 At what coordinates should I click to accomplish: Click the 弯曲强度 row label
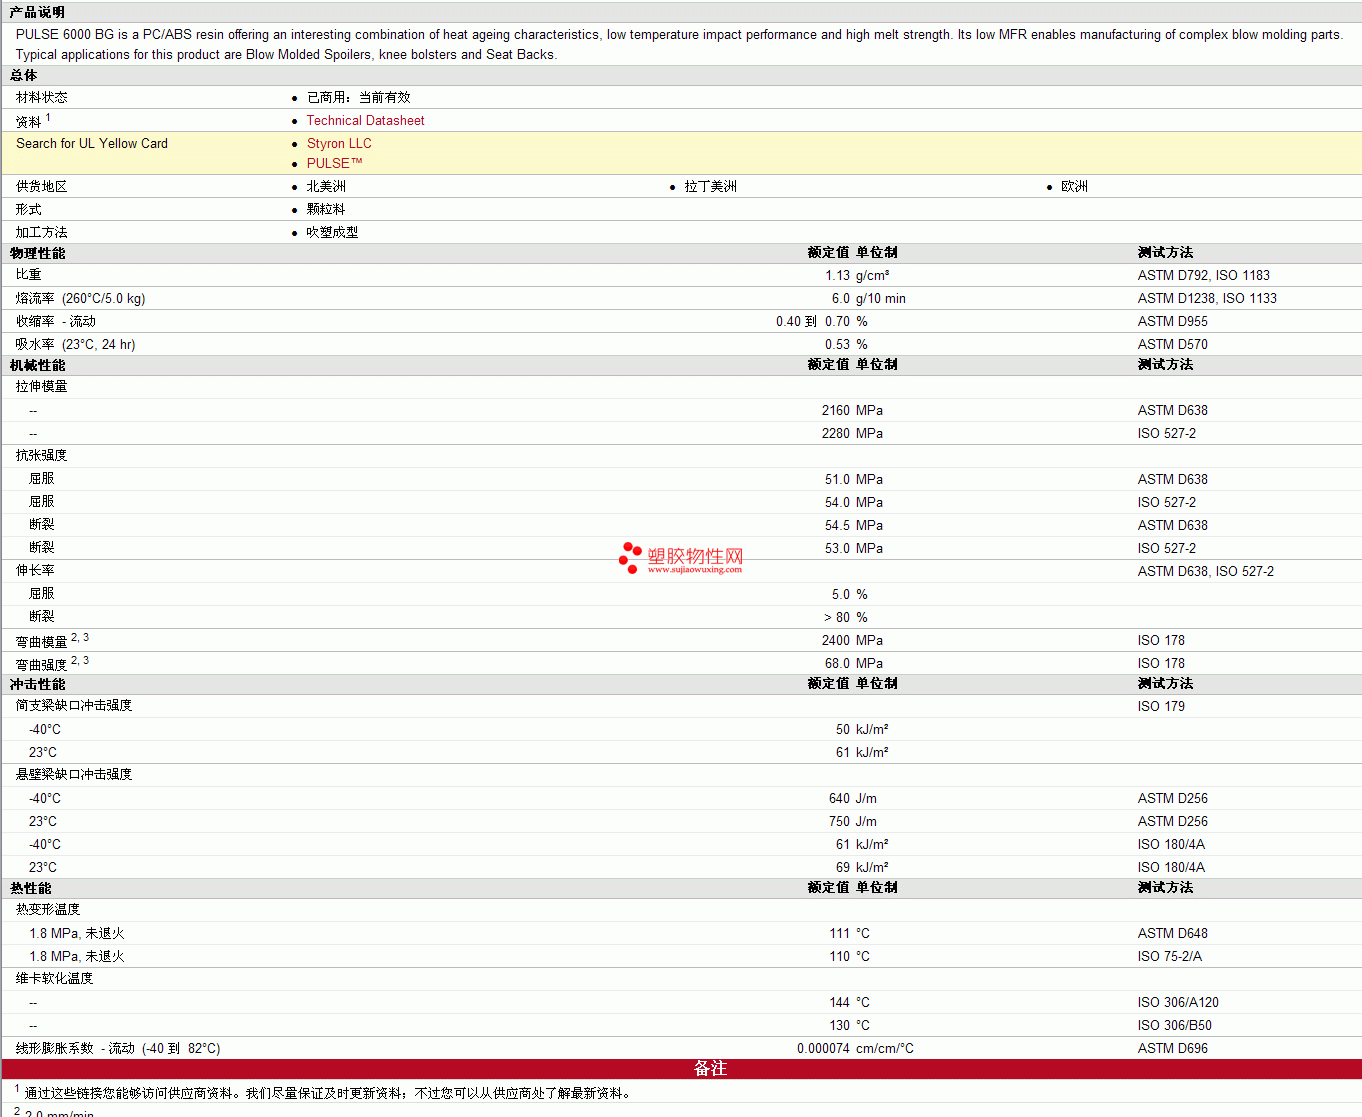[42, 664]
